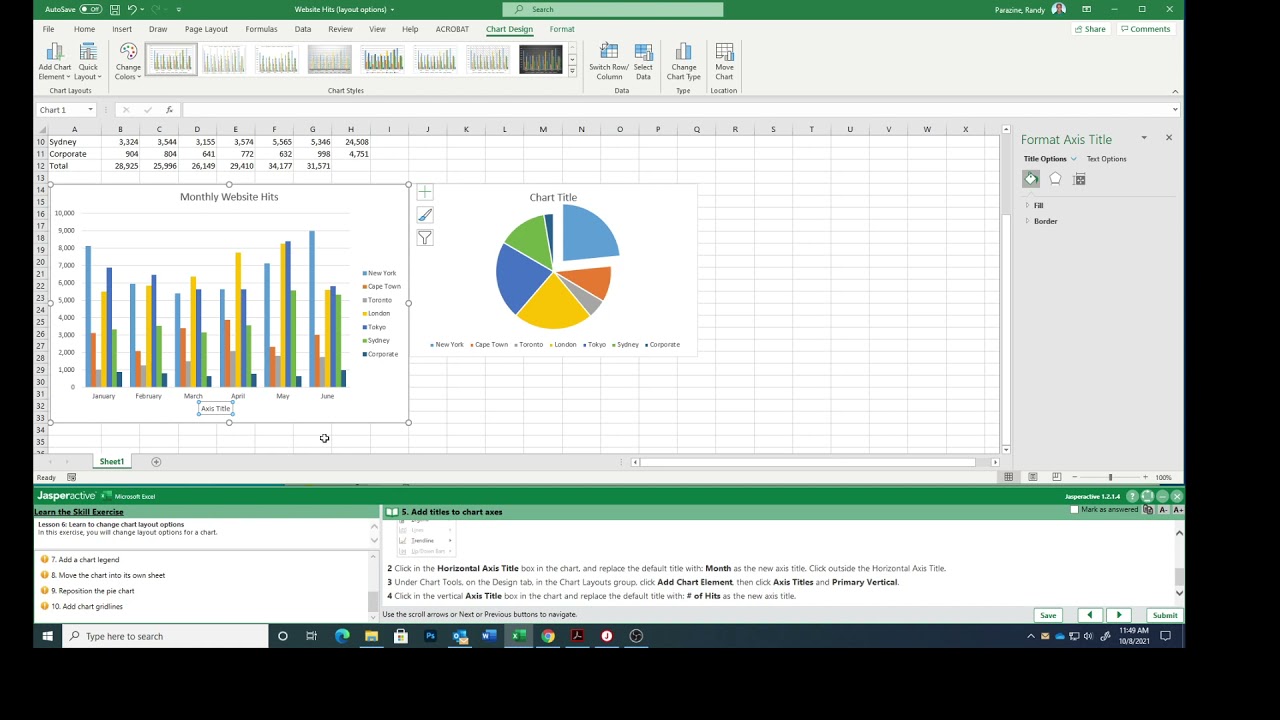
Task: Switch to Normal view icon
Action: tap(1008, 477)
